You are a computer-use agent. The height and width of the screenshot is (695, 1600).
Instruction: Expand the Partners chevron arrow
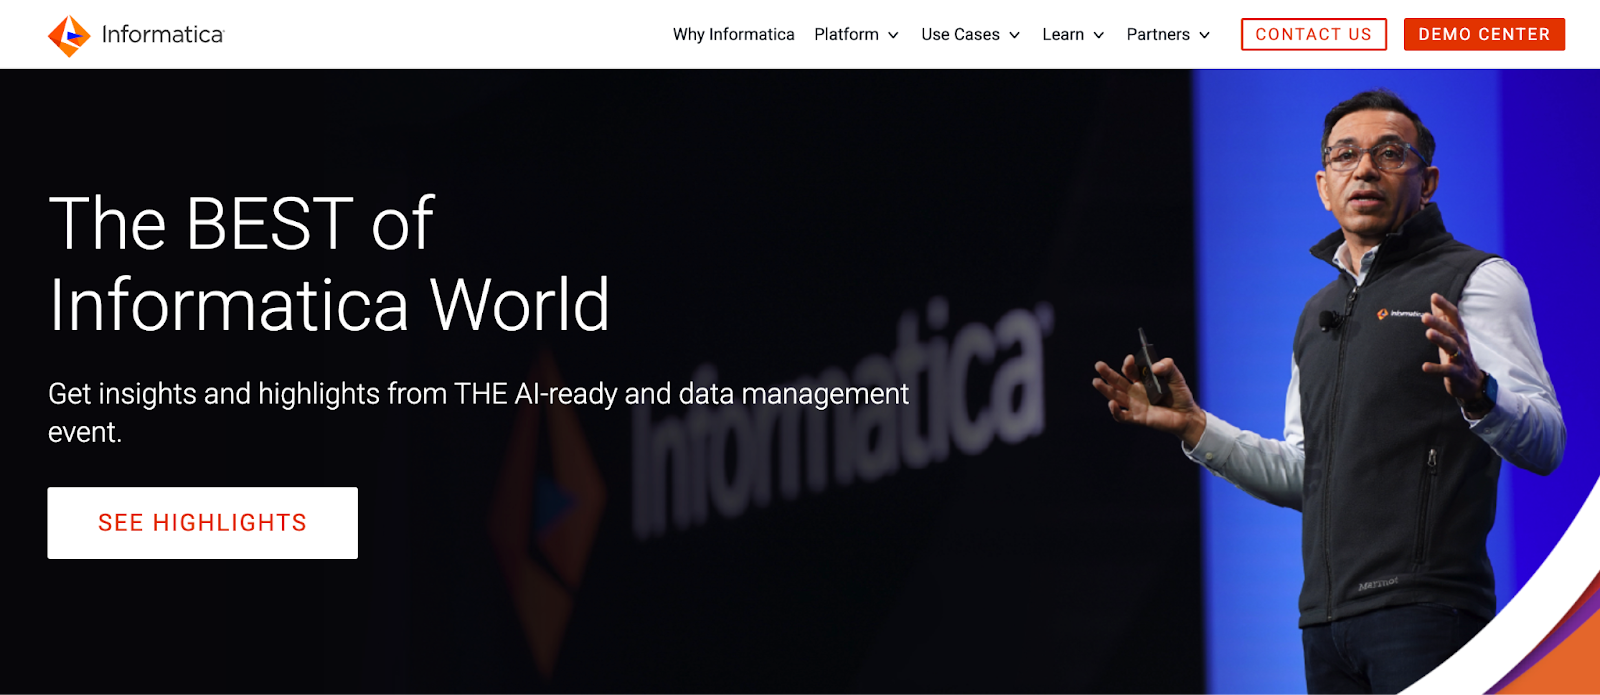coord(1204,35)
